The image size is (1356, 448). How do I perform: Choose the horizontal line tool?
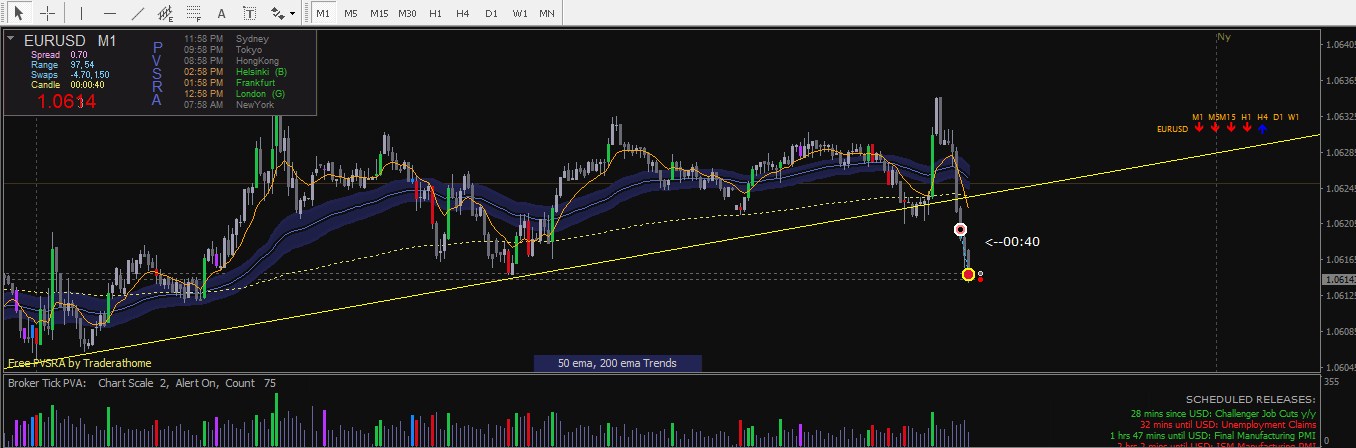click(x=110, y=14)
